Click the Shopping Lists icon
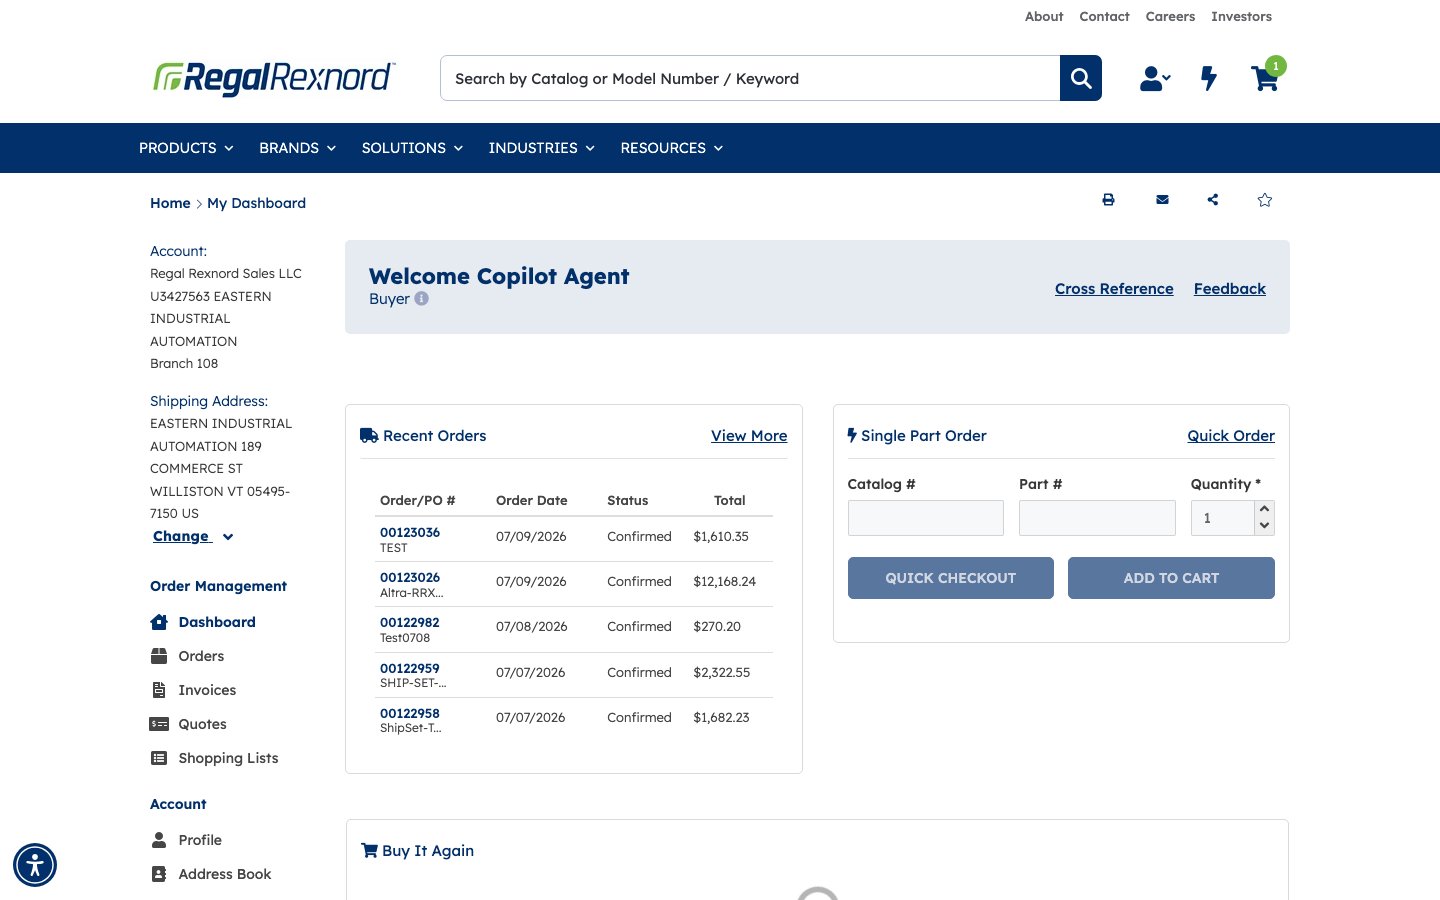Image resolution: width=1440 pixels, height=900 pixels. pos(159,758)
